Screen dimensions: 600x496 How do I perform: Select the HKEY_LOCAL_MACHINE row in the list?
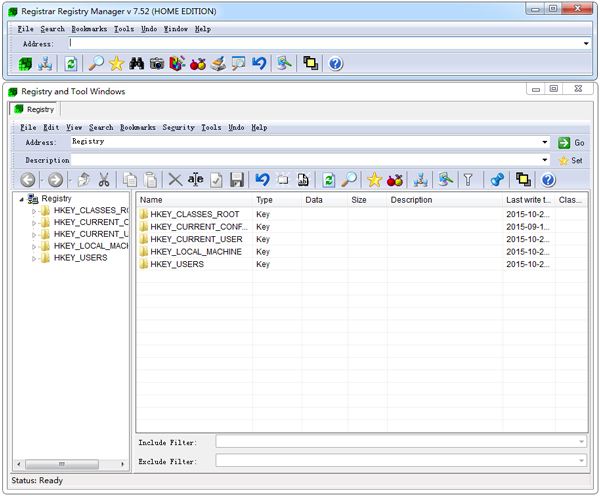point(195,252)
